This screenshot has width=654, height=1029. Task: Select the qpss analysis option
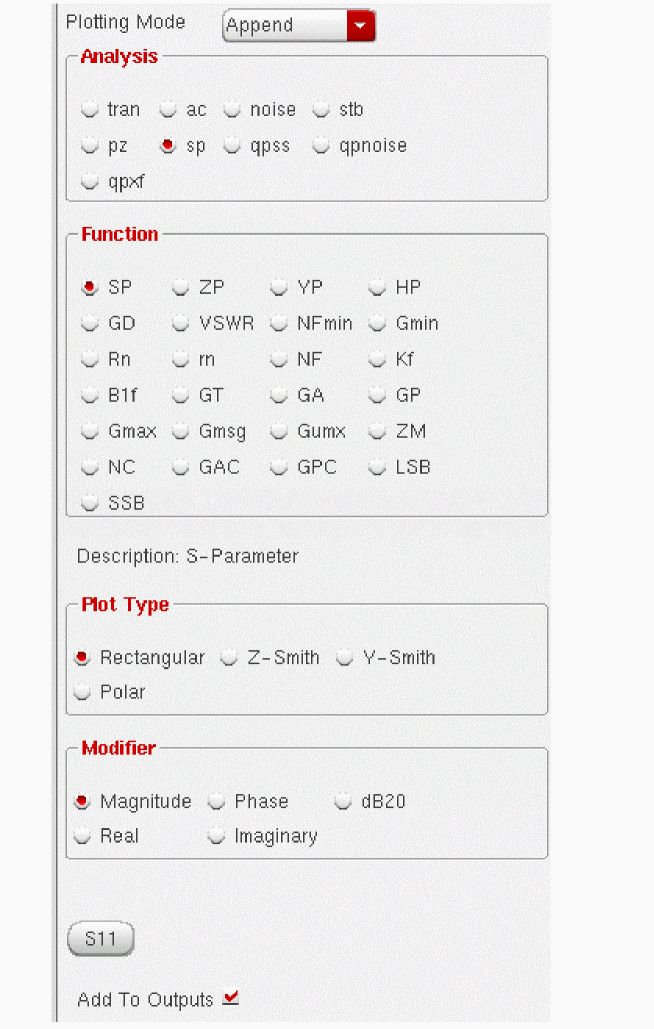232,146
